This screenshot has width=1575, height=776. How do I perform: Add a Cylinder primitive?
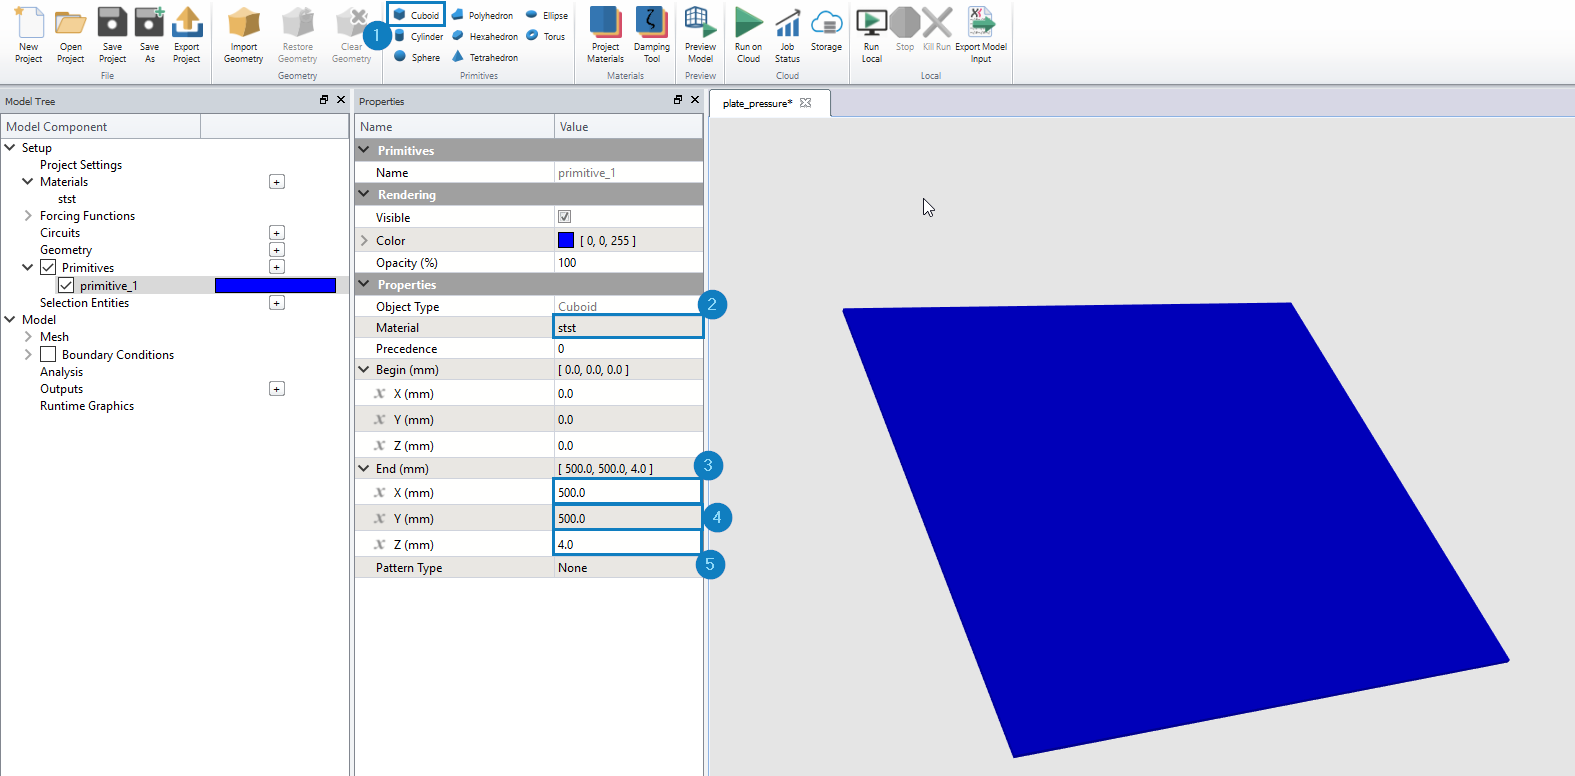click(x=418, y=36)
